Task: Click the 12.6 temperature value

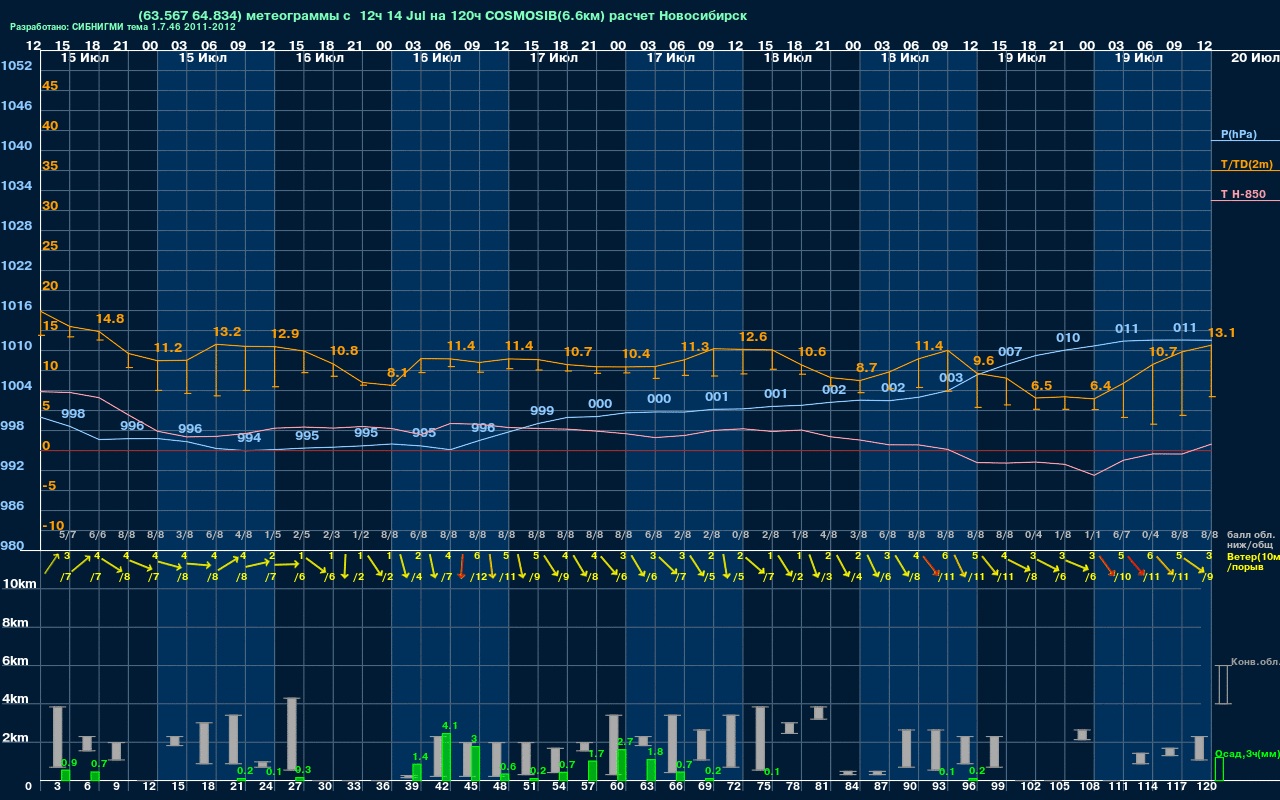Action: click(x=753, y=337)
